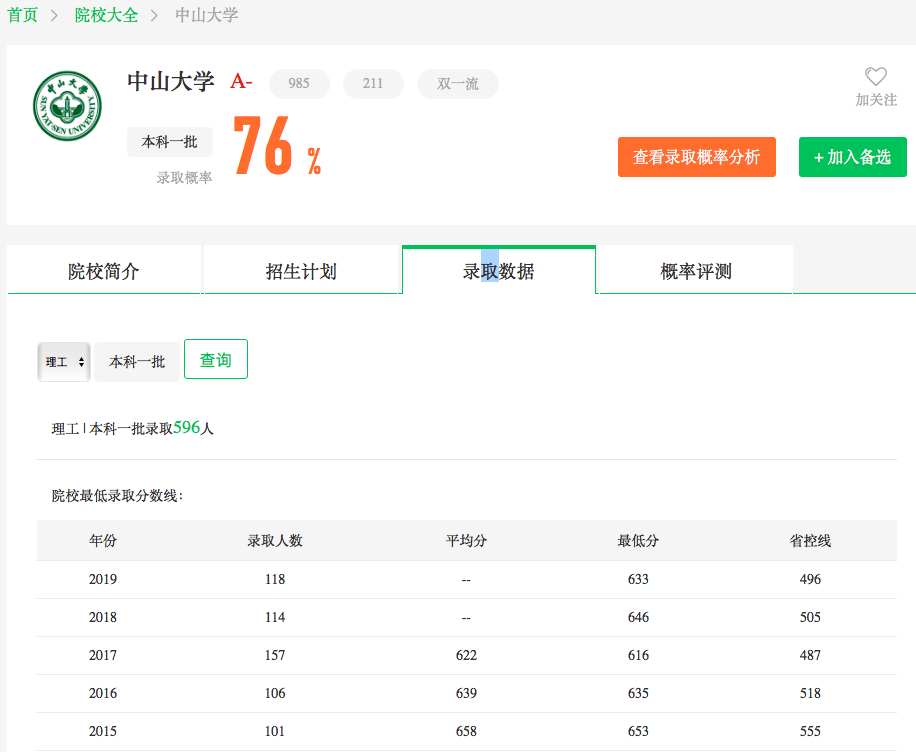916x752 pixels.
Task: Click the 76% admission probability value
Action: point(277,146)
